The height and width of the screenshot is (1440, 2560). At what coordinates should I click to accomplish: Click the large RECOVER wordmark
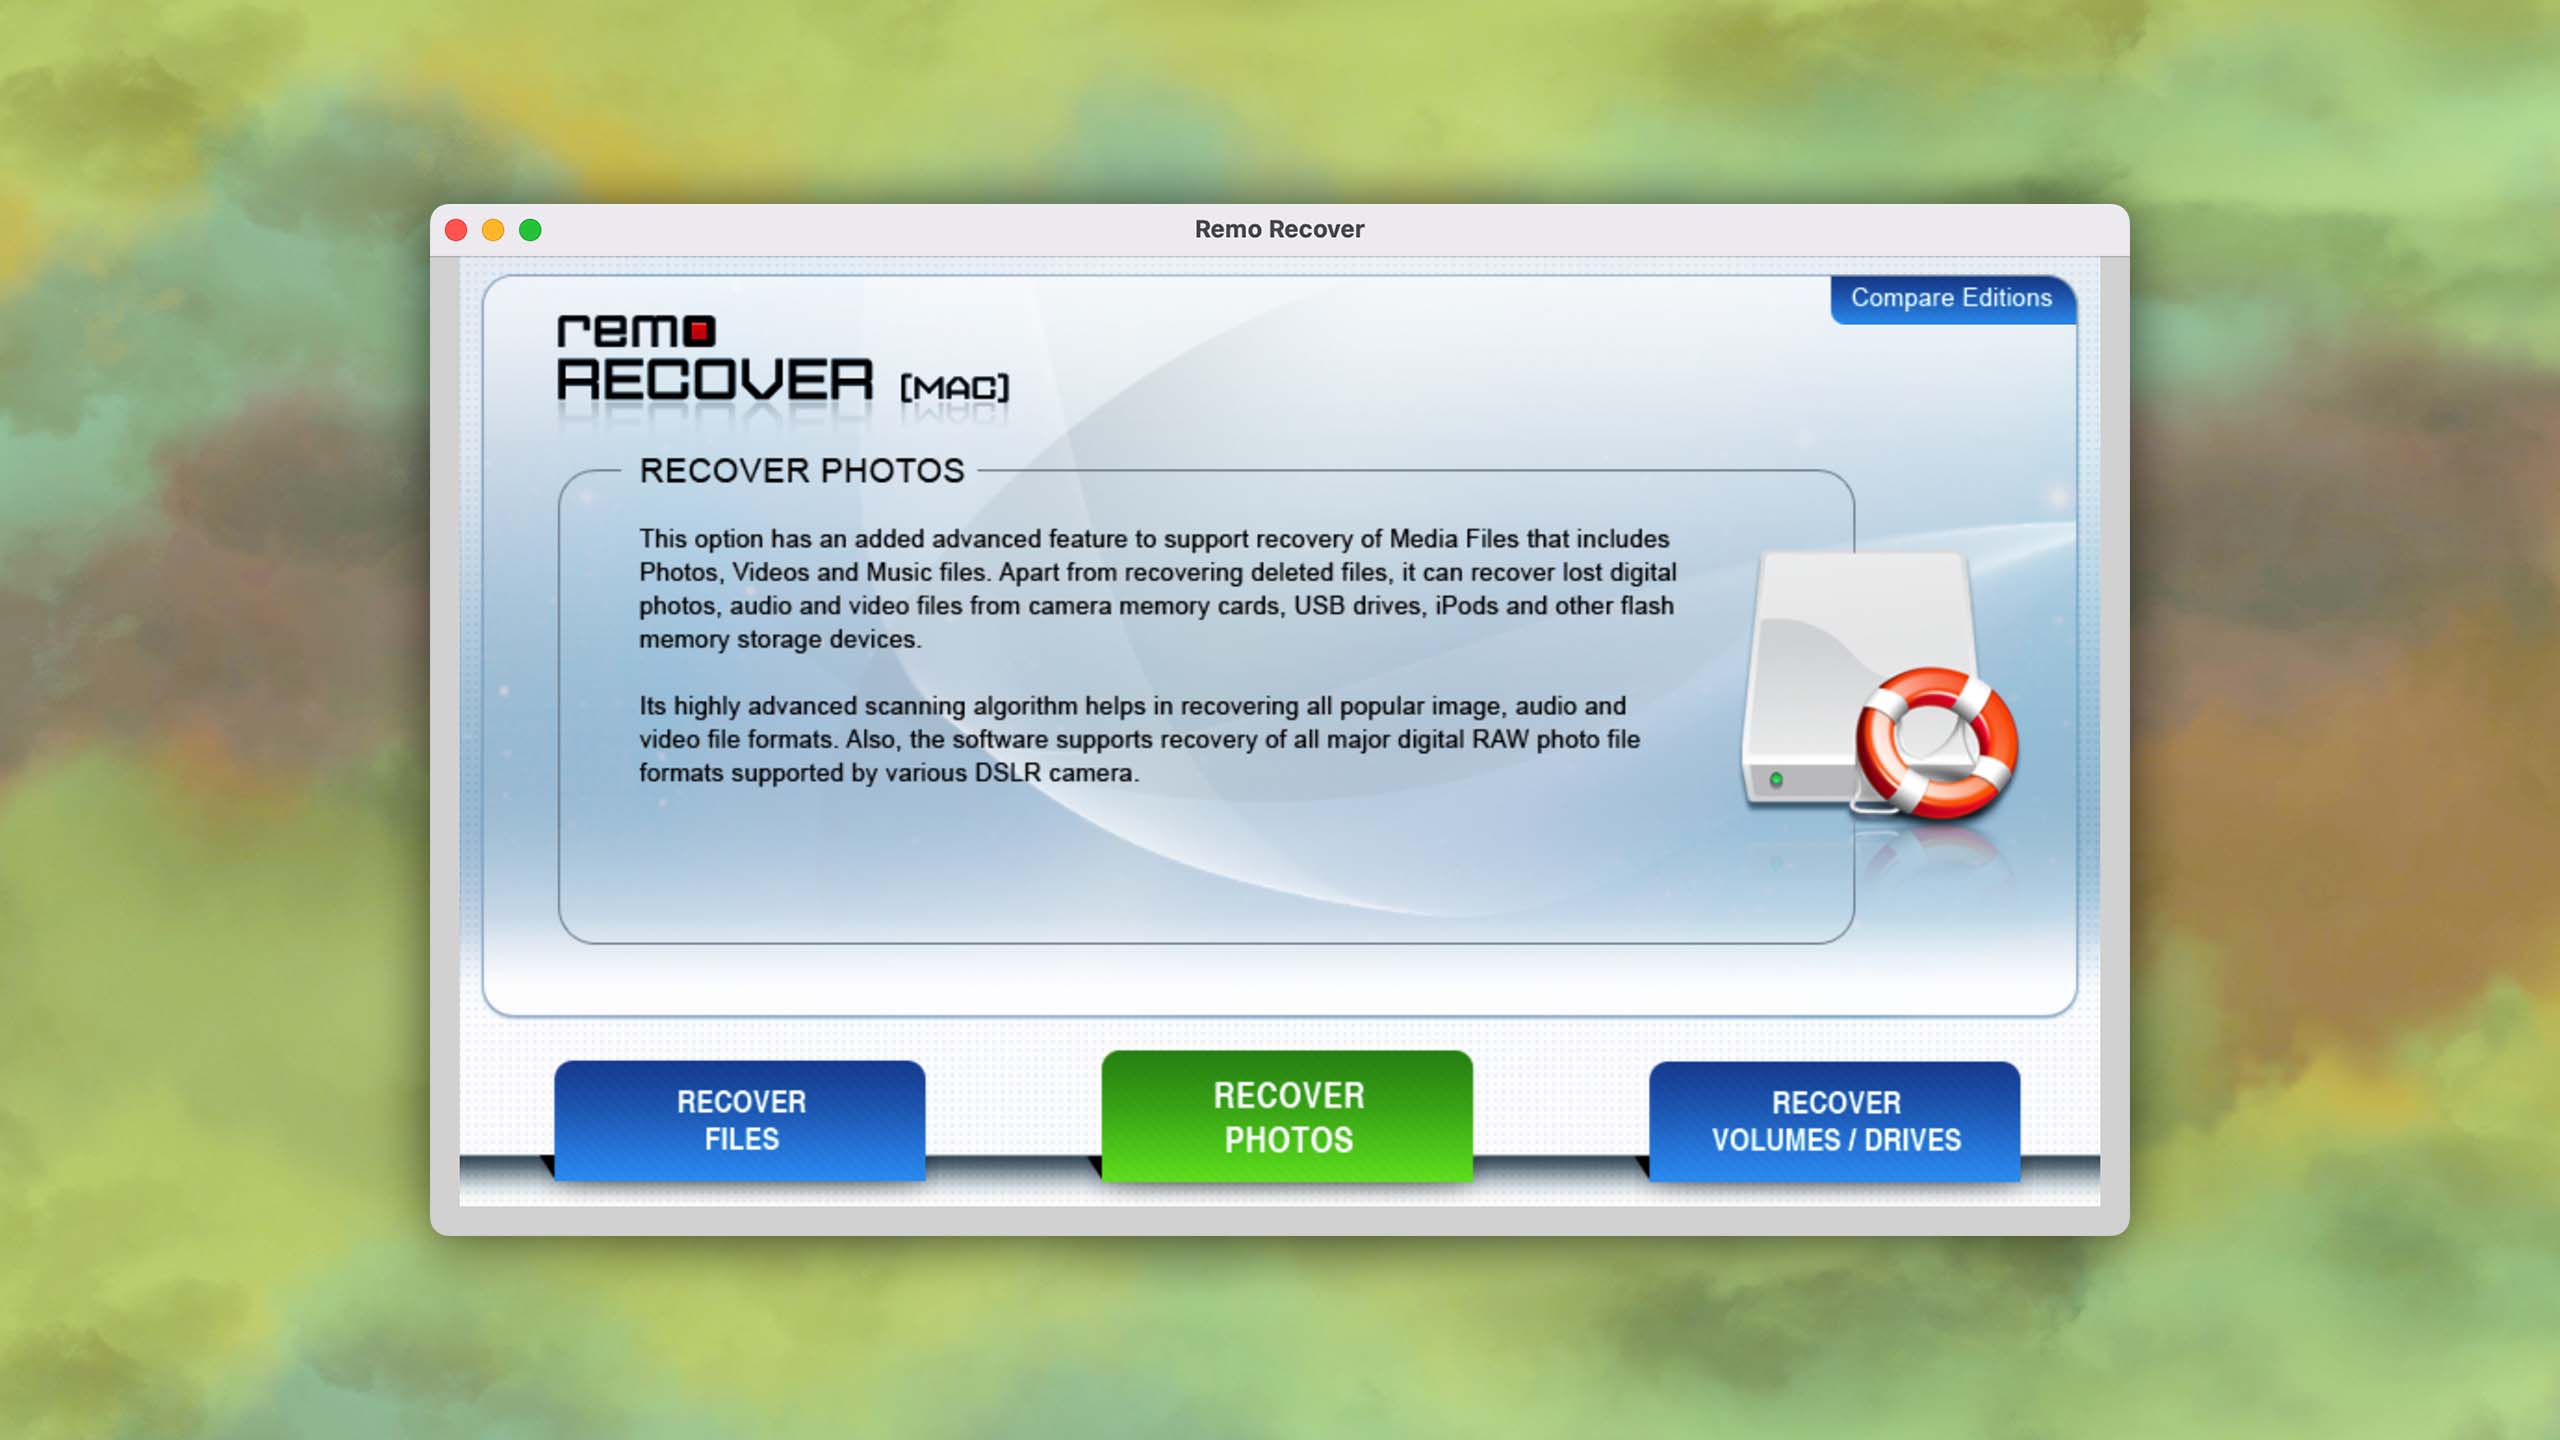click(x=714, y=381)
